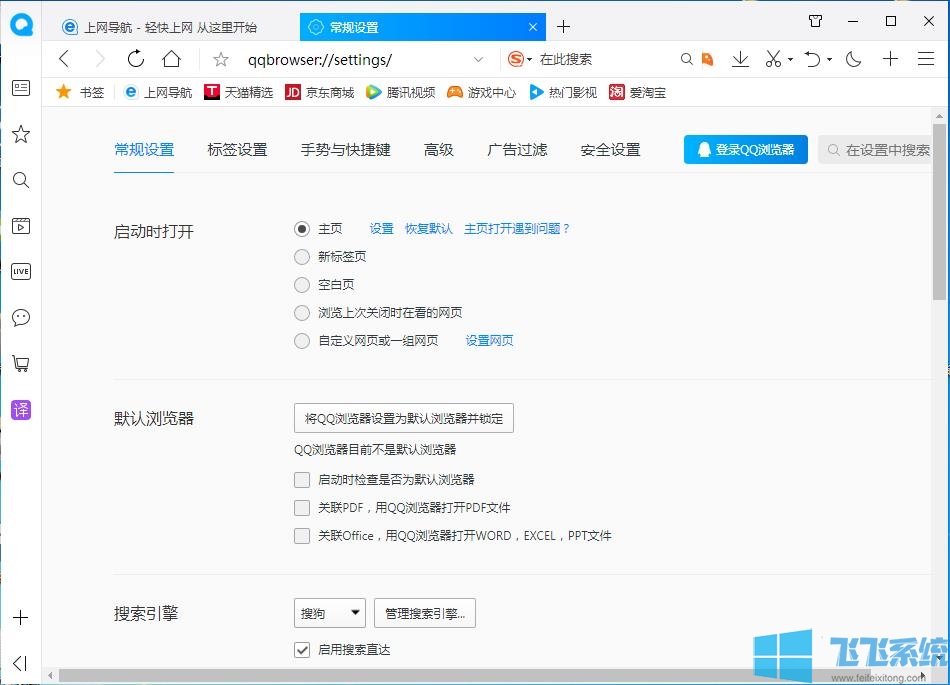Click the vertical scrollbar thumb
The width and height of the screenshot is (950, 685).
(939, 210)
